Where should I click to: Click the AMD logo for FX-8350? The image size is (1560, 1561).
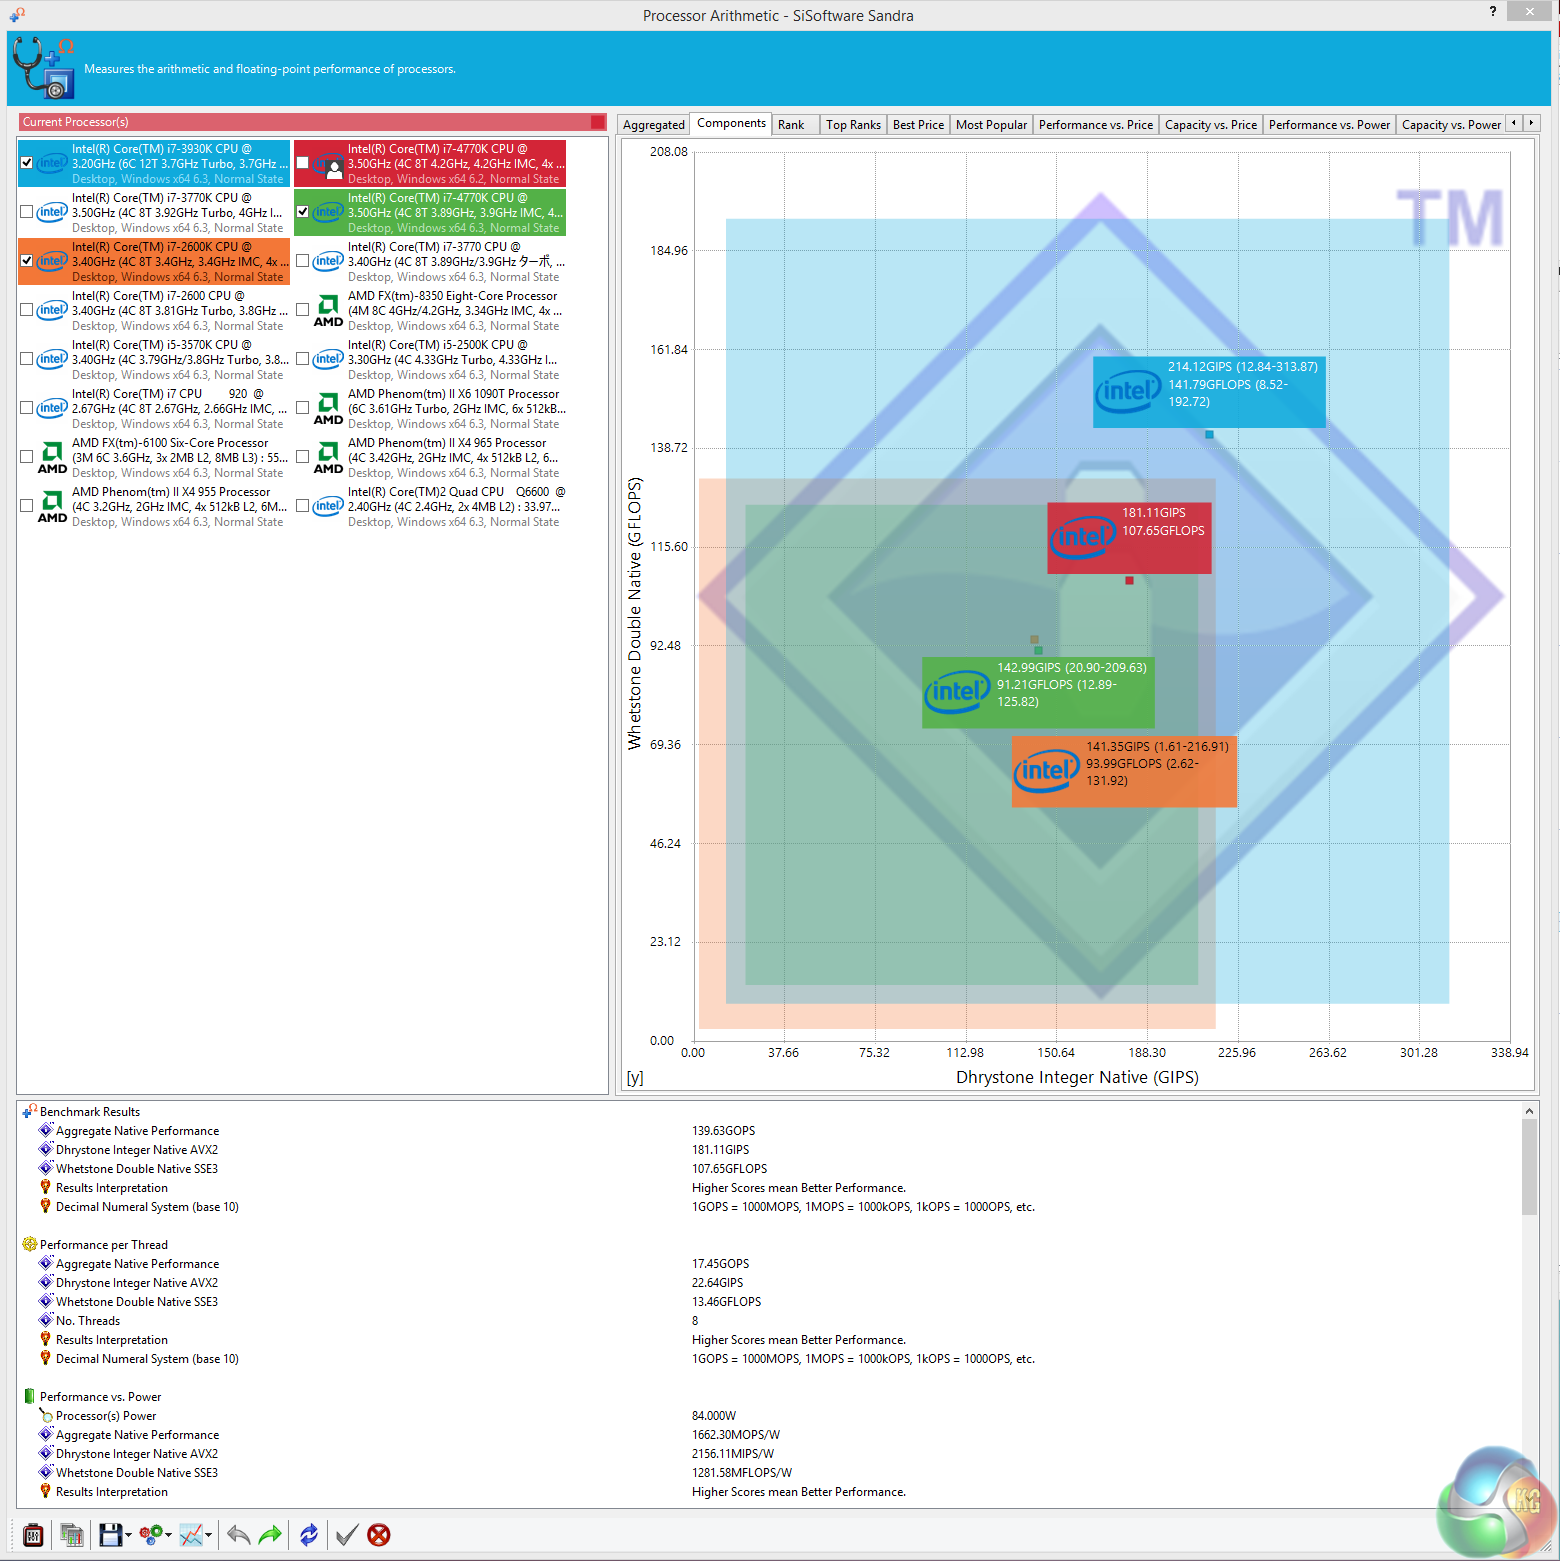click(x=328, y=310)
